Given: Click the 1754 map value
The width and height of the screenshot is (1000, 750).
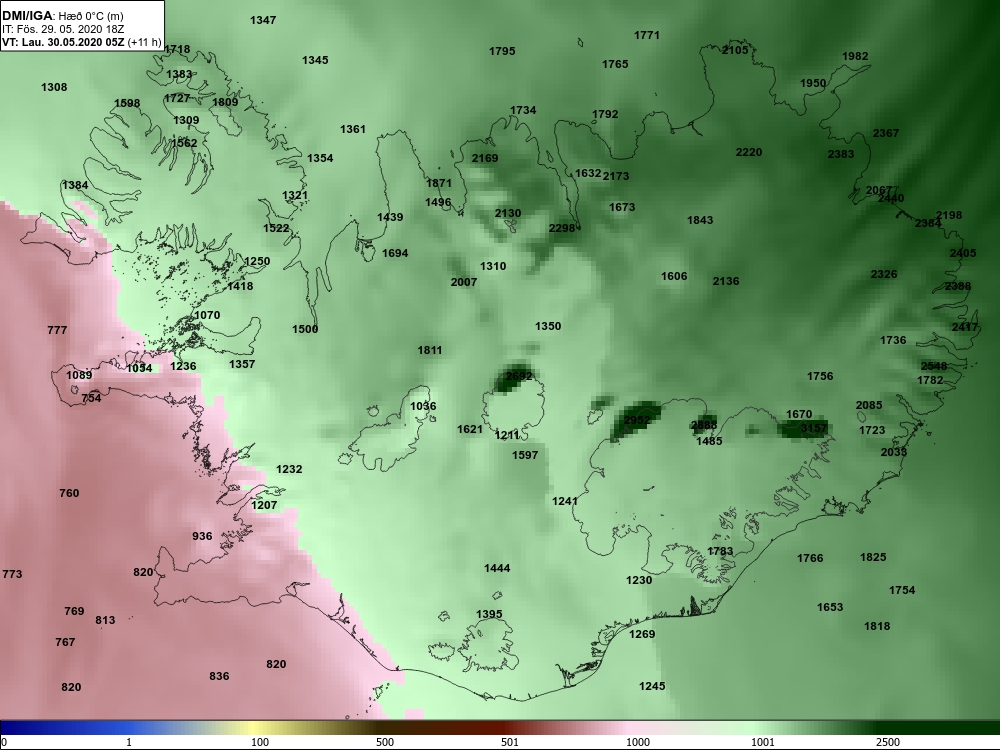Looking at the screenshot, I should 902,591.
